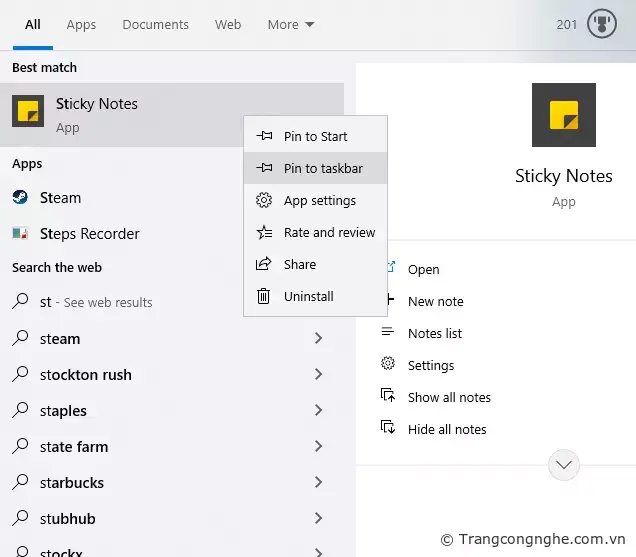Image resolution: width=636 pixels, height=557 pixels.
Task: Click the rewards medal icon at top right
Action: click(601, 24)
